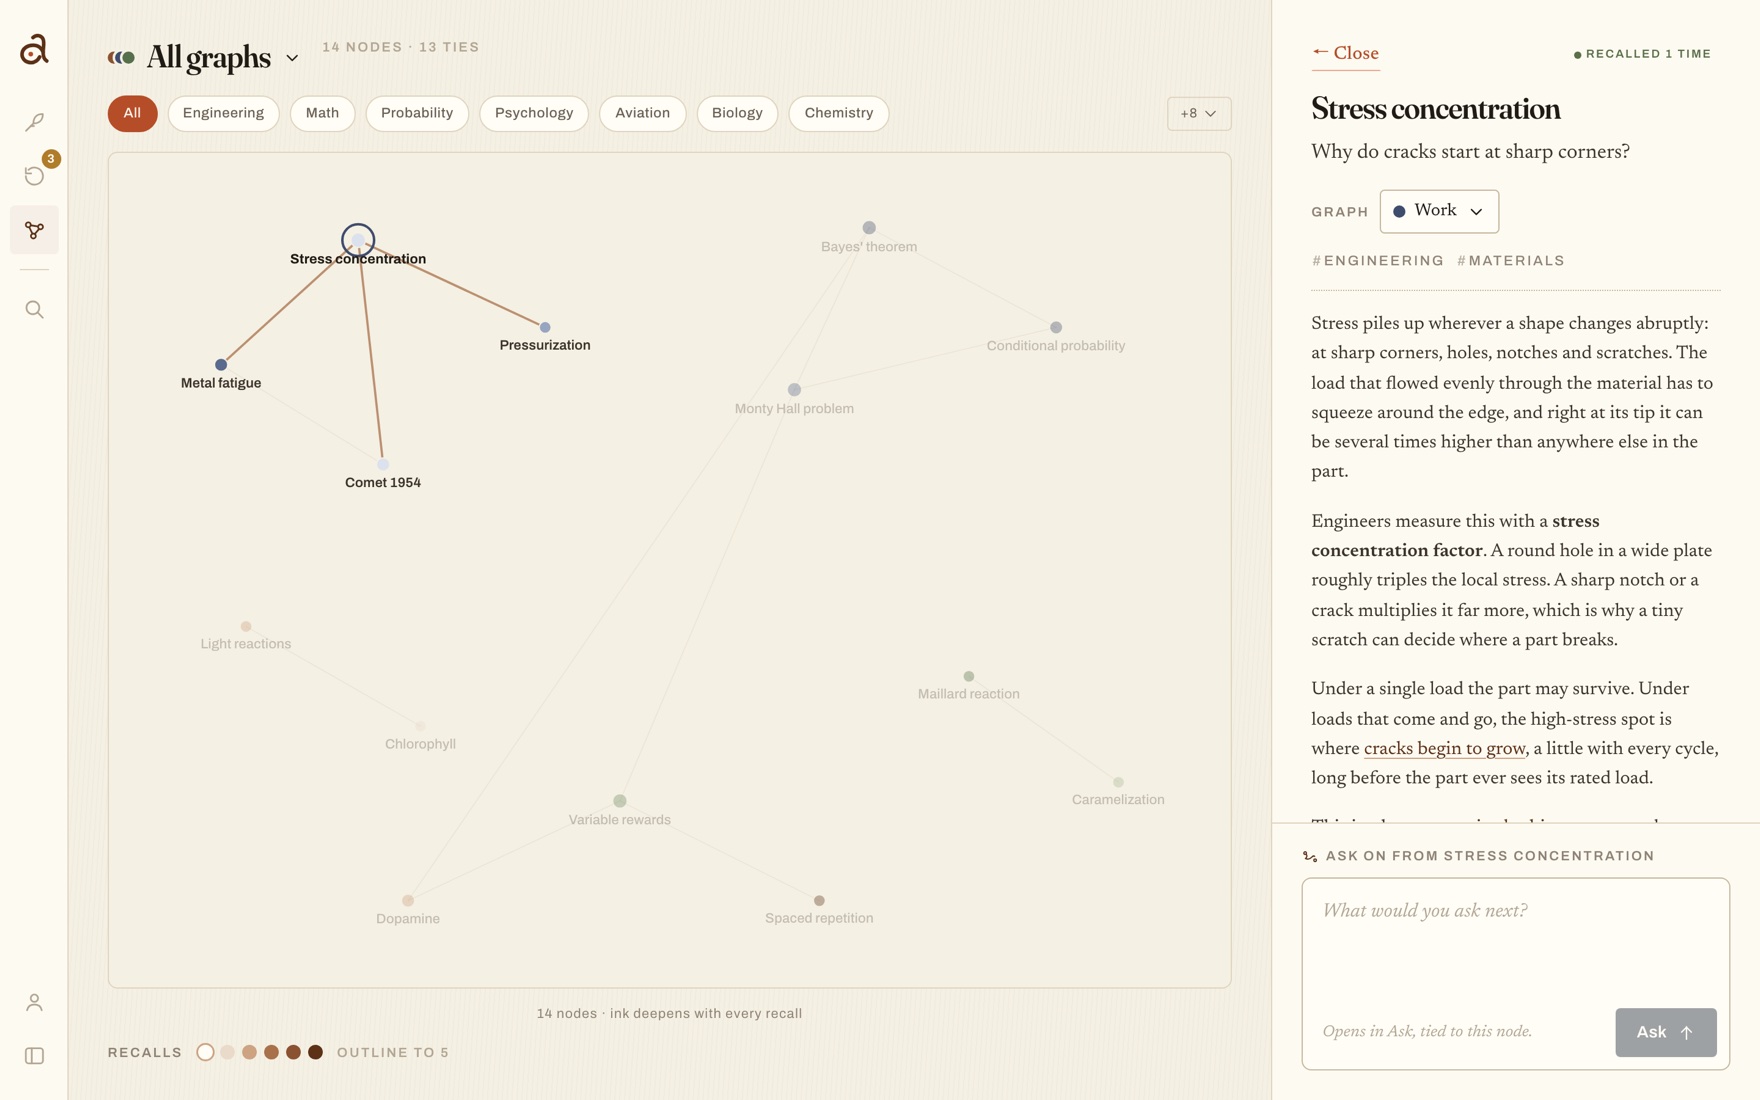The image size is (1760, 1100).
Task: Click the app logo in the sidebar
Action: click(34, 49)
